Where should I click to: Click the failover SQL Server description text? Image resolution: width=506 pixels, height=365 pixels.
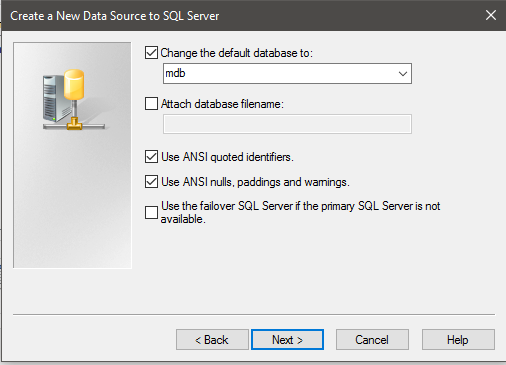300,212
